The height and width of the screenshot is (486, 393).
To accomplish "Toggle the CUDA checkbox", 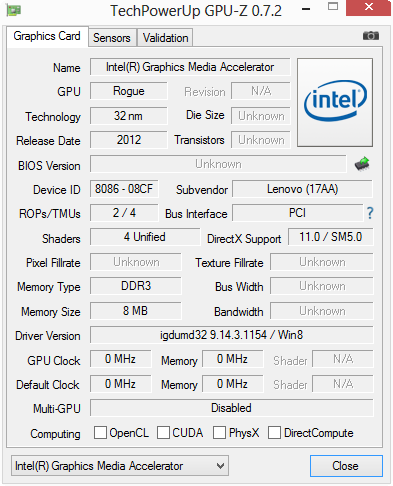I will [163, 433].
